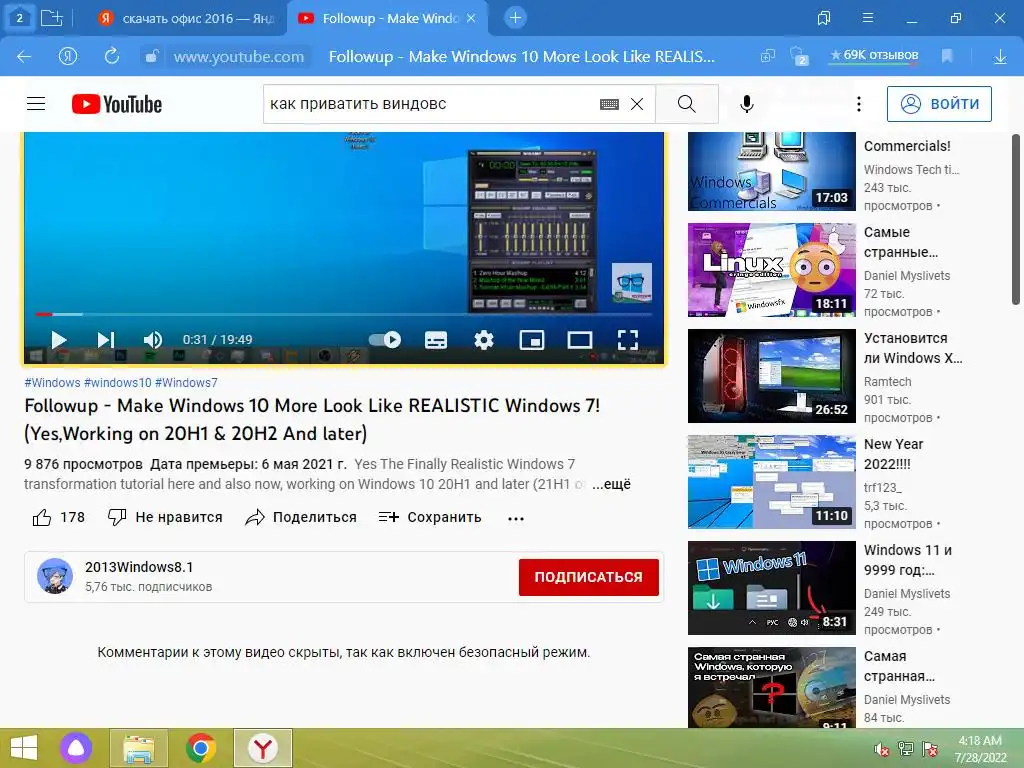This screenshot has height=768, width=1024.
Task: Click the magnifier search button
Action: [686, 104]
